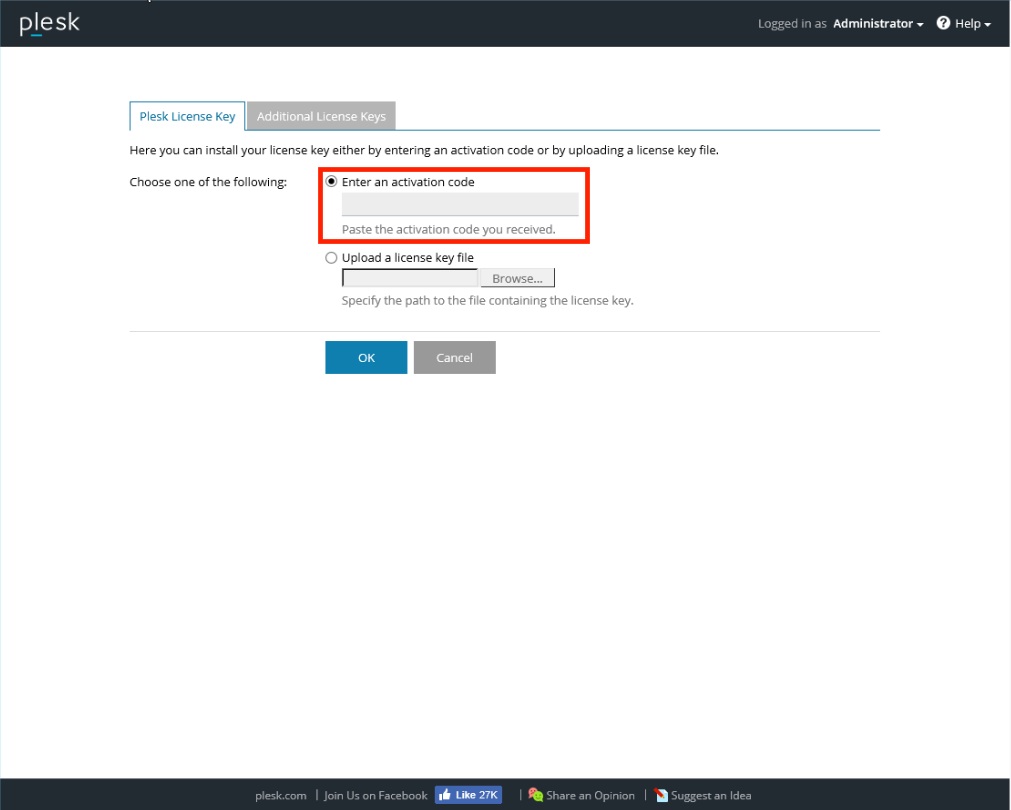Focus the activation code text field
Screen dimensions: 1011x810
pos(460,205)
